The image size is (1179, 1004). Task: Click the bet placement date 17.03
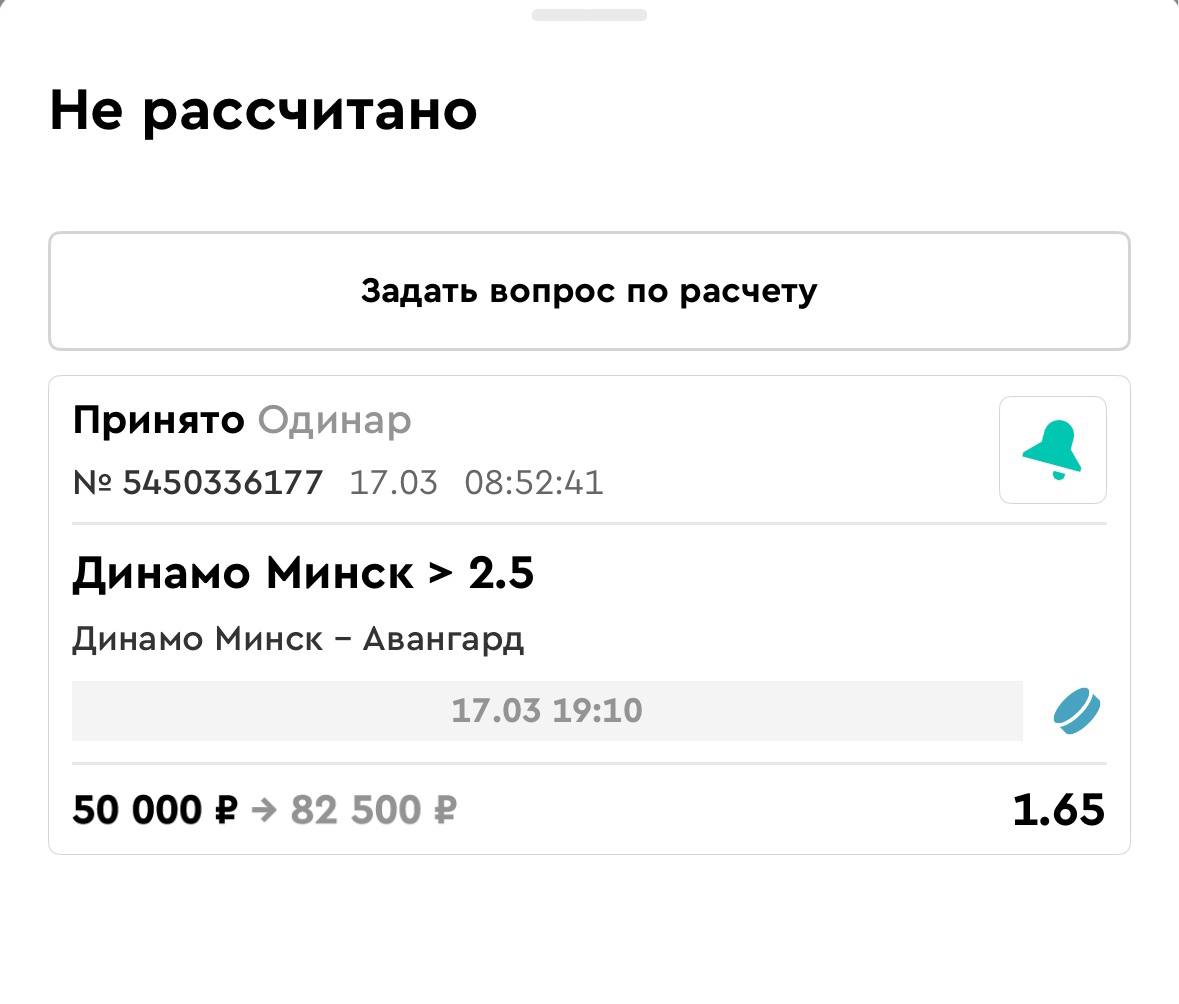pyautogui.click(x=393, y=483)
